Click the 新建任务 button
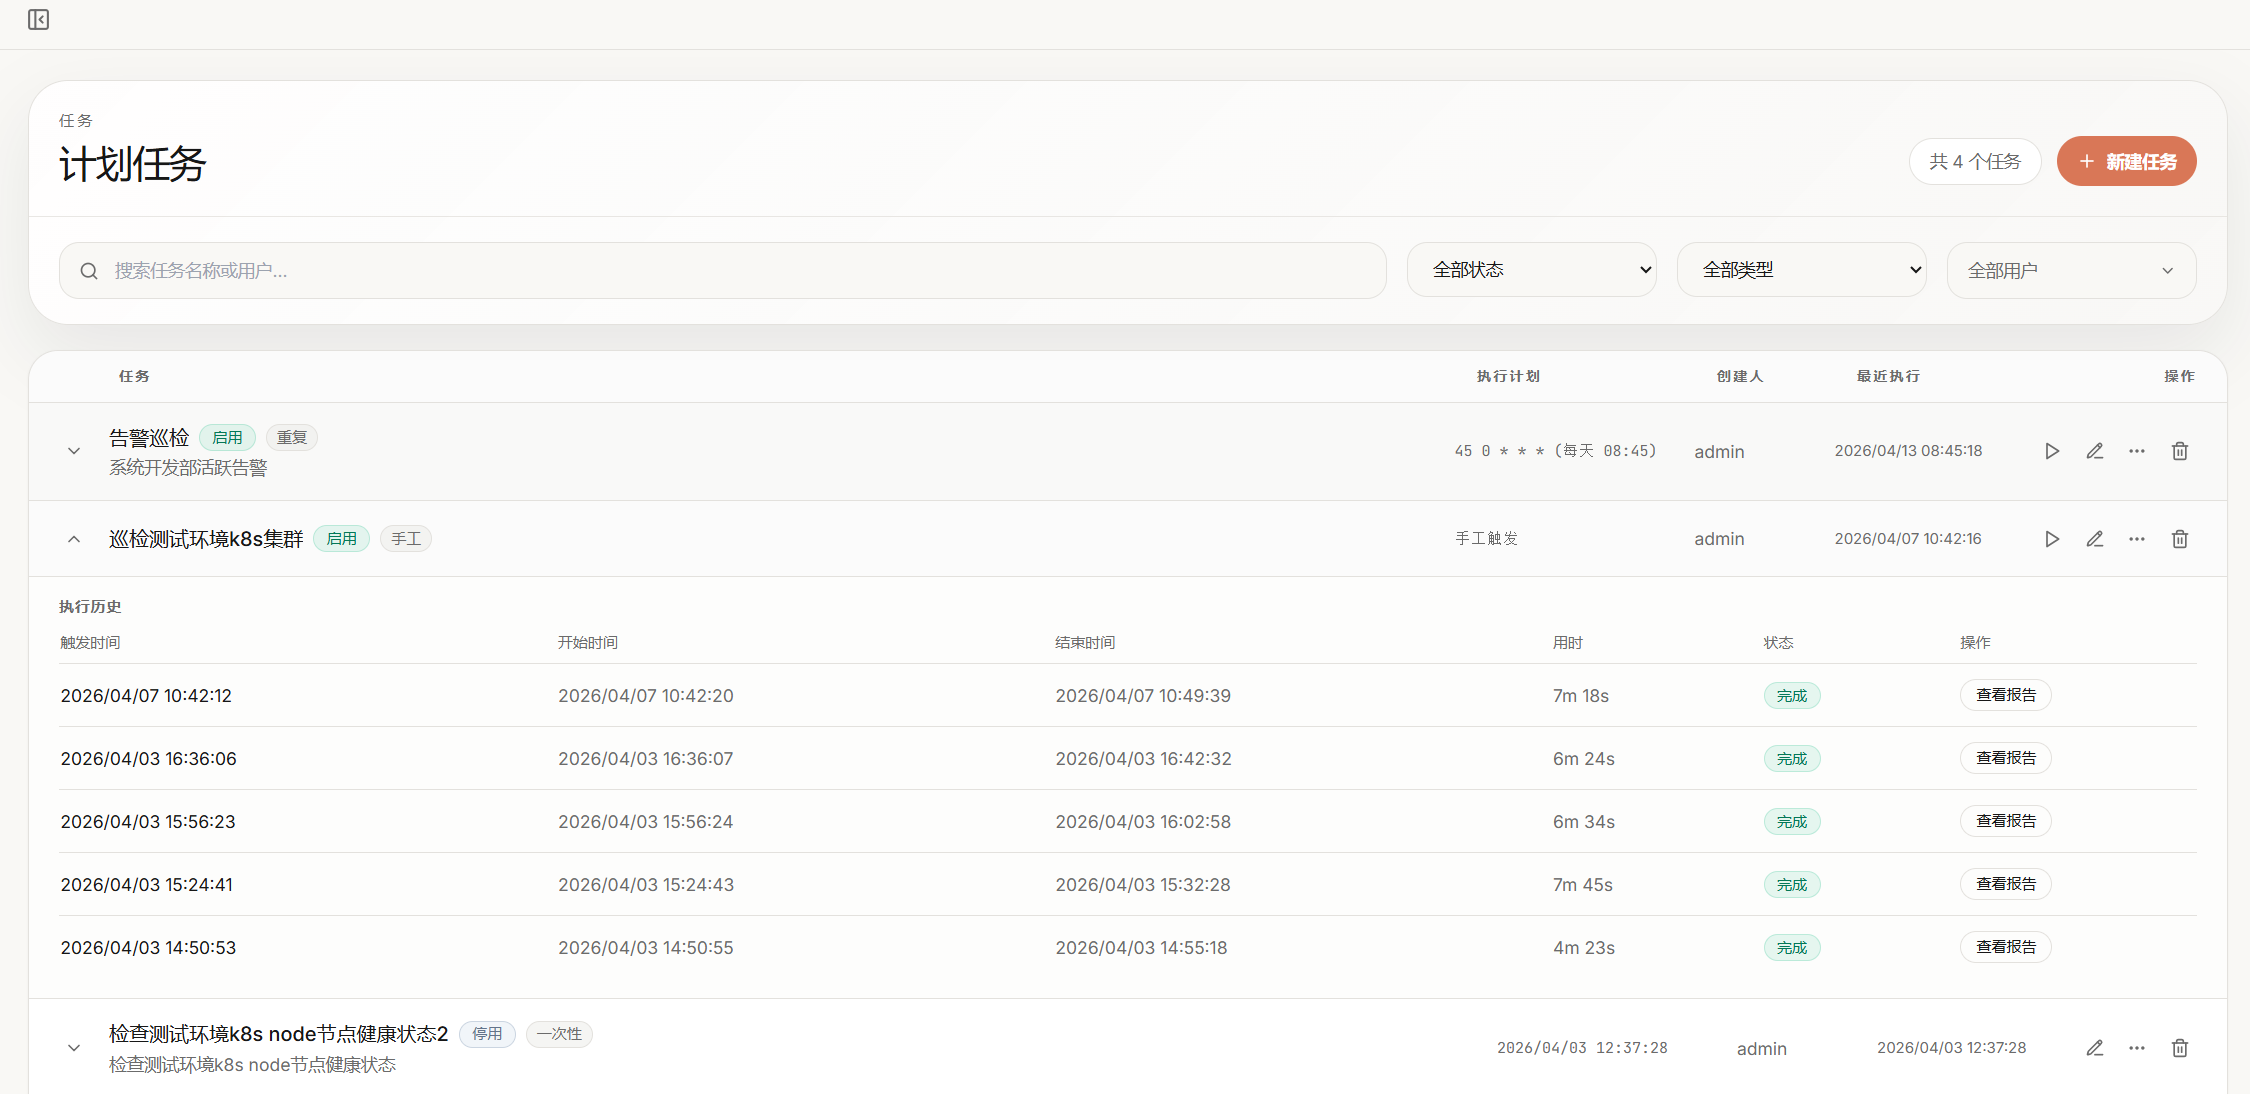Image resolution: width=2250 pixels, height=1094 pixels. (x=2126, y=161)
